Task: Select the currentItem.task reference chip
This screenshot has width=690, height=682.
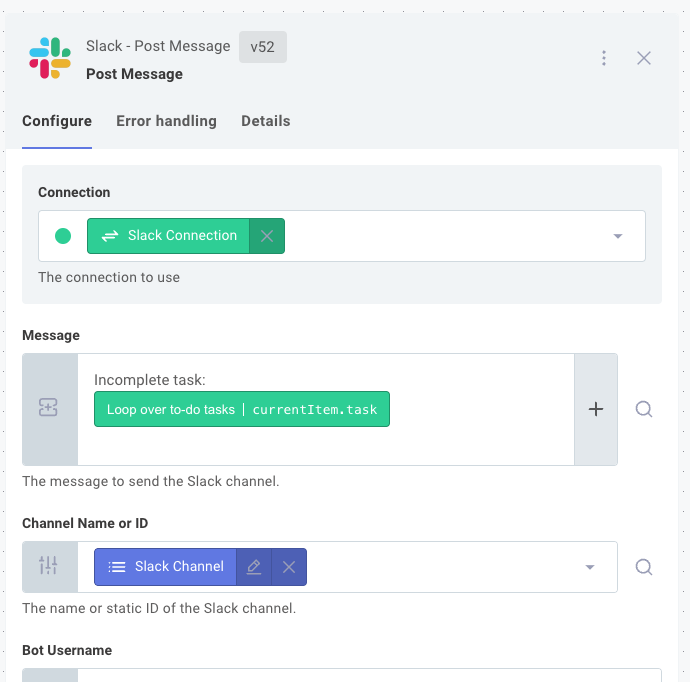Action: pos(242,409)
